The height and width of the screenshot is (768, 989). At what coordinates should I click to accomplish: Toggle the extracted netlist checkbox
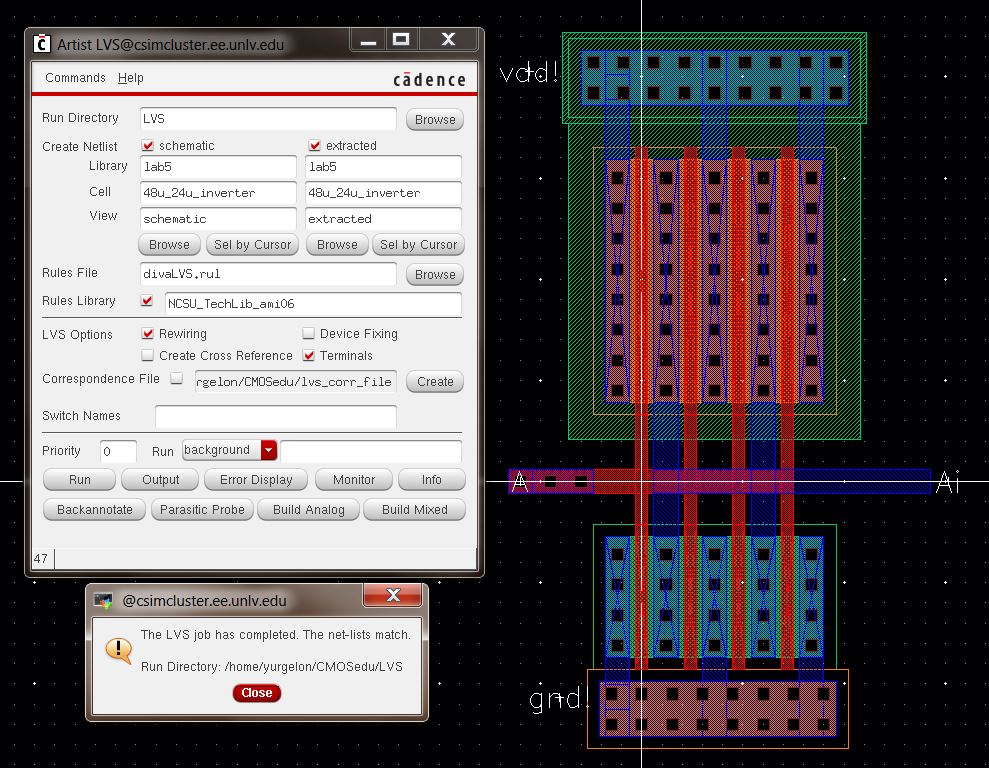[315, 146]
